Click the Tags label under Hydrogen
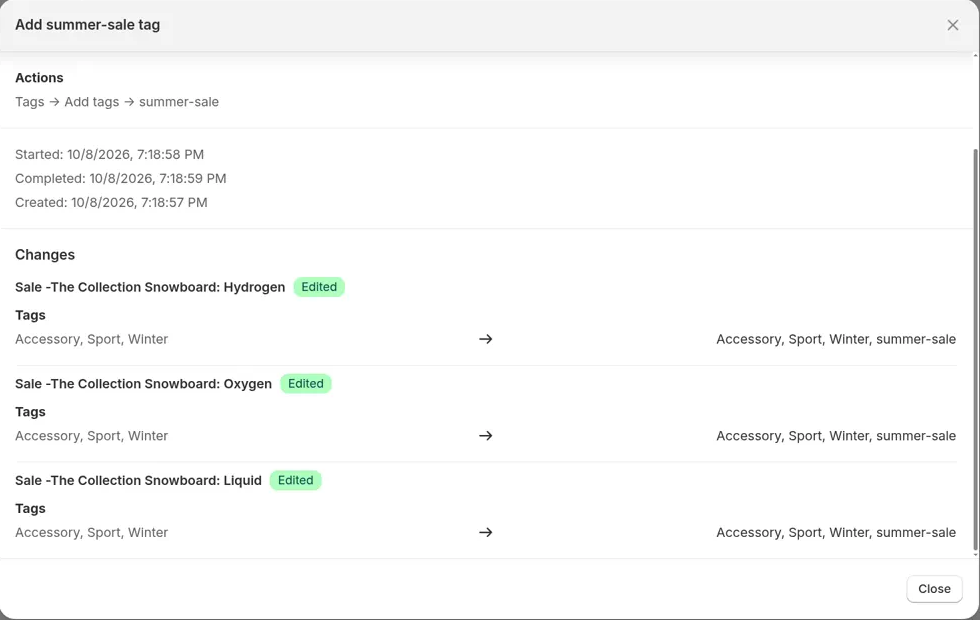Viewport: 980px width, 620px height. click(x=30, y=315)
